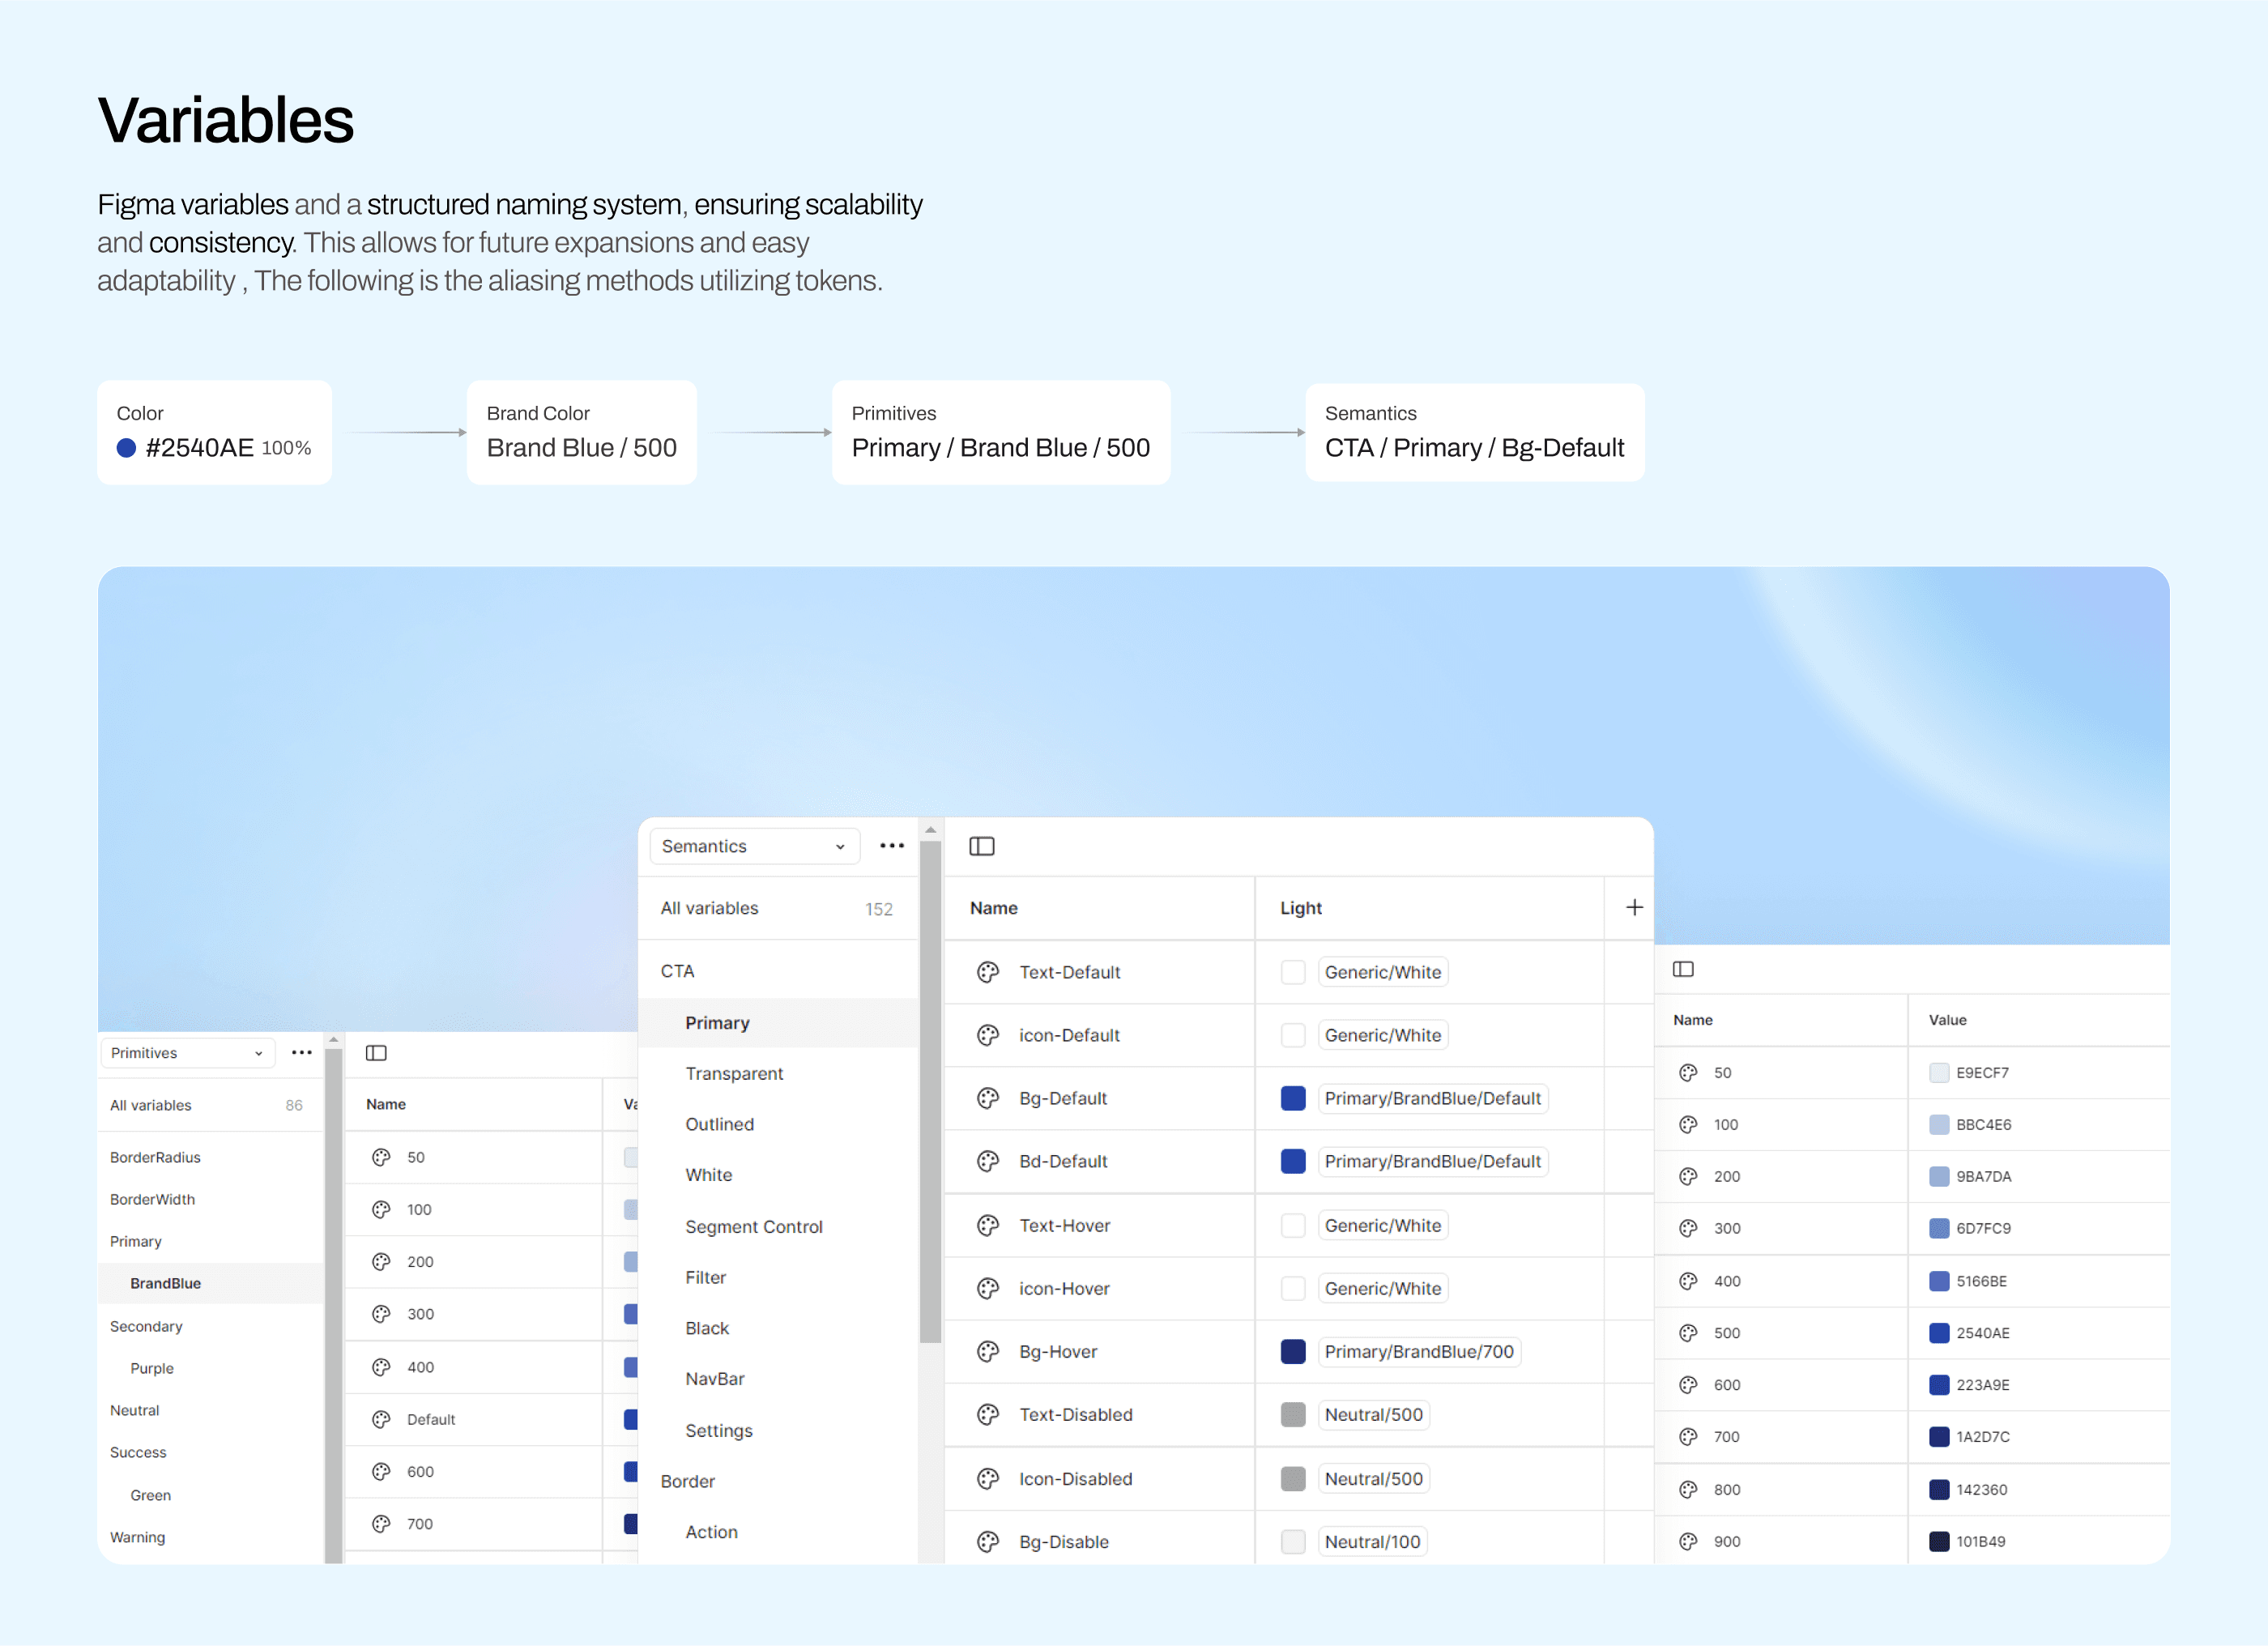
Task: Click Primary/BrandBlue/700 alias chip for Bg-Hover
Action: click(1418, 1351)
